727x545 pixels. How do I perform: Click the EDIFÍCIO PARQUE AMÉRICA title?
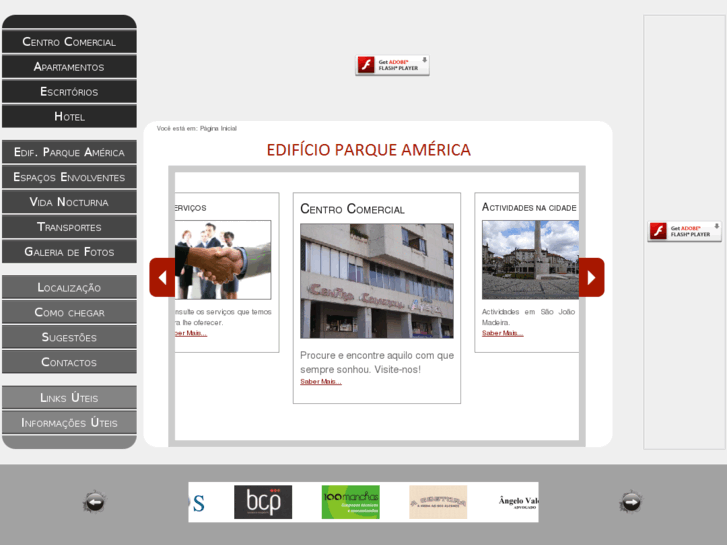tap(369, 150)
